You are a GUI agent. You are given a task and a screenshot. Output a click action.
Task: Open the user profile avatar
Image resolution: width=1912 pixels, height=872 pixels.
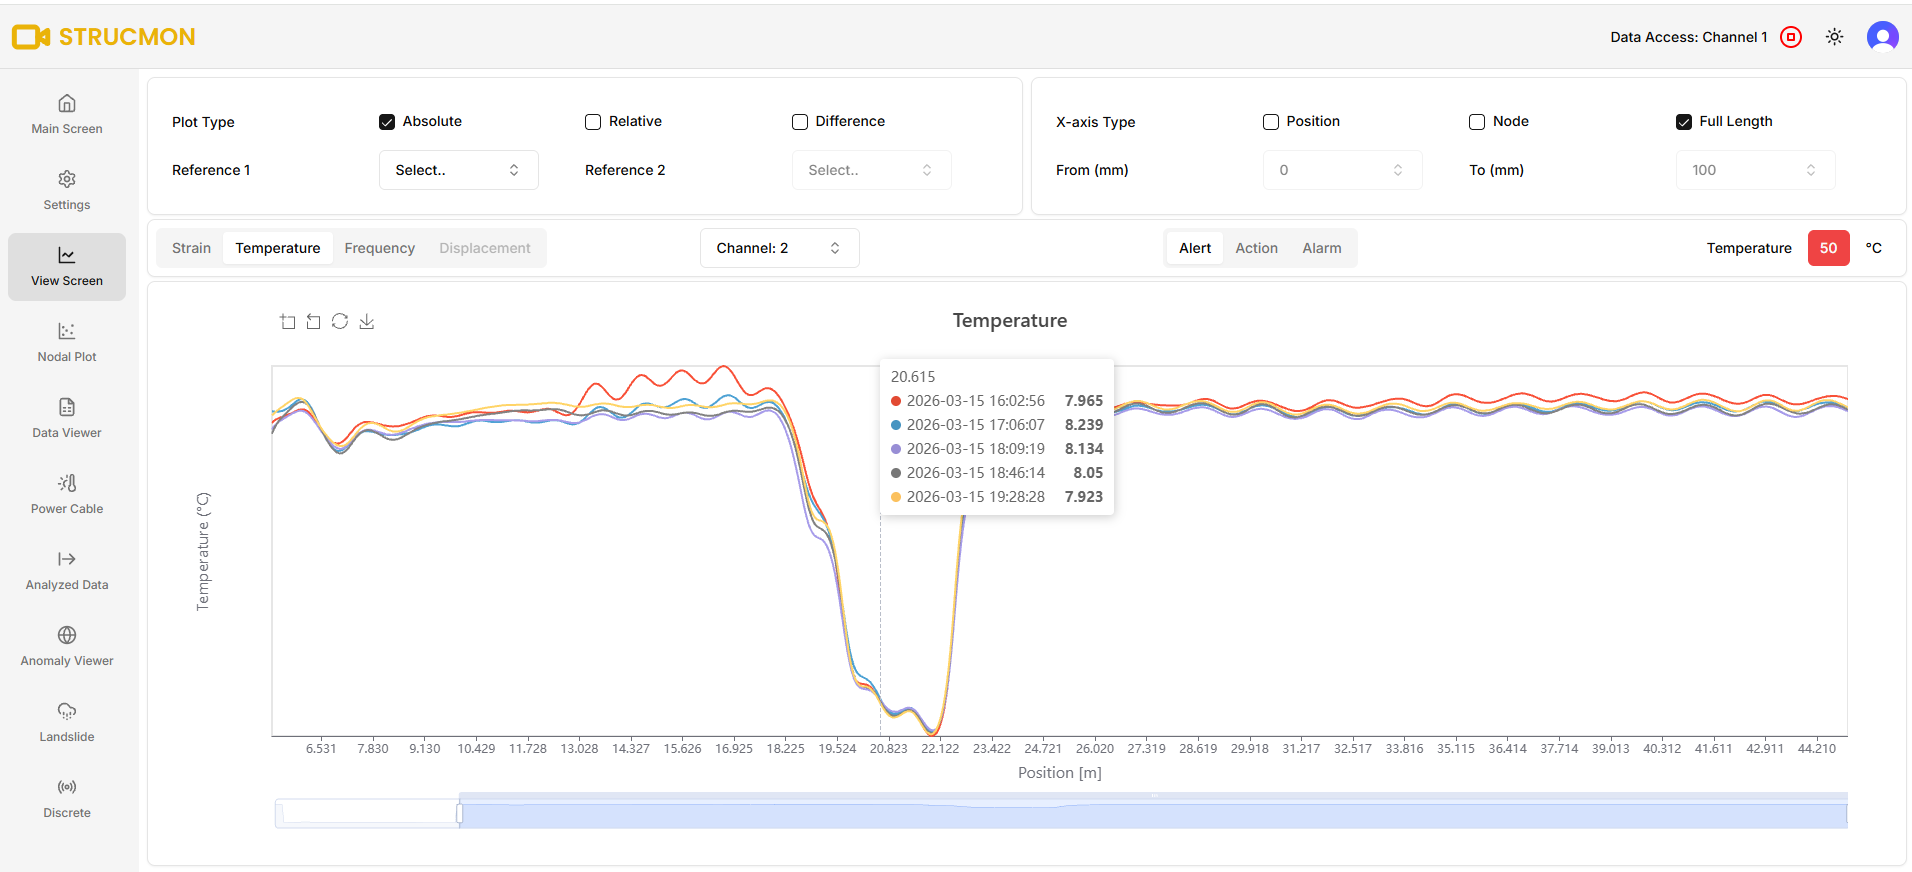pos(1882,37)
